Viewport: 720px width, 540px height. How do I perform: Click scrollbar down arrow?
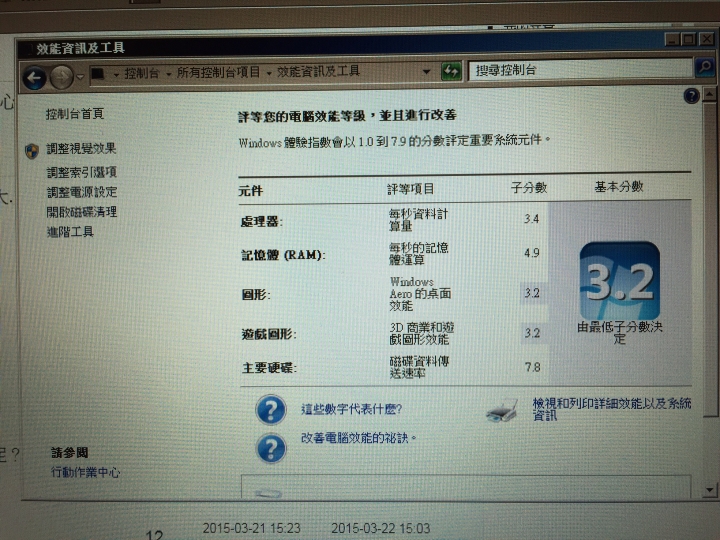coord(710,490)
